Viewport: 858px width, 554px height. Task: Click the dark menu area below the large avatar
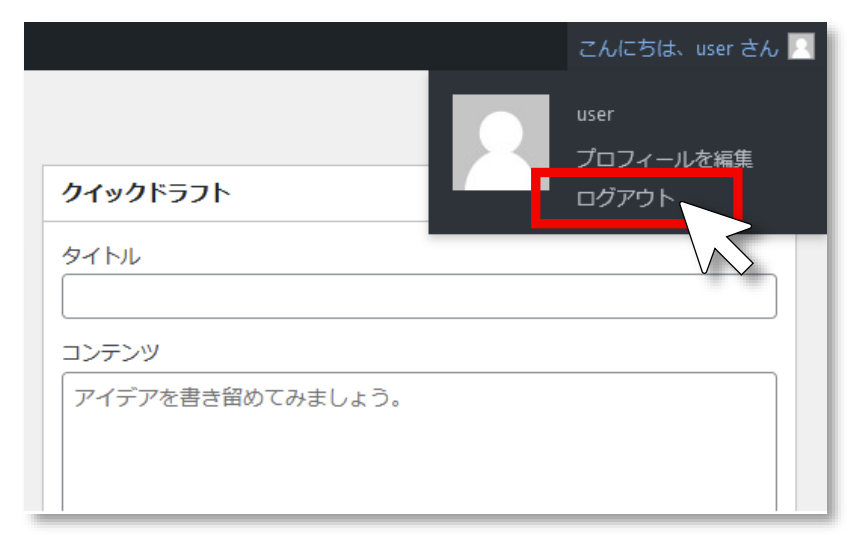point(490,215)
